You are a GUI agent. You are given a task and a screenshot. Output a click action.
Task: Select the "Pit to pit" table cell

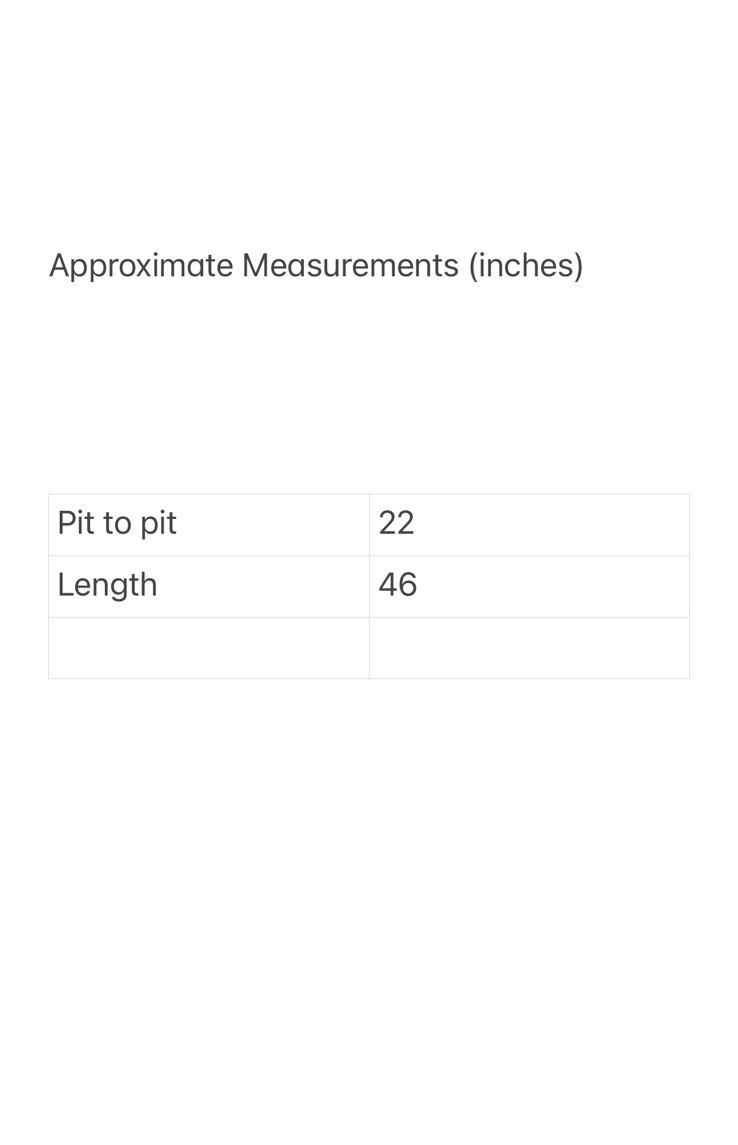click(x=209, y=525)
